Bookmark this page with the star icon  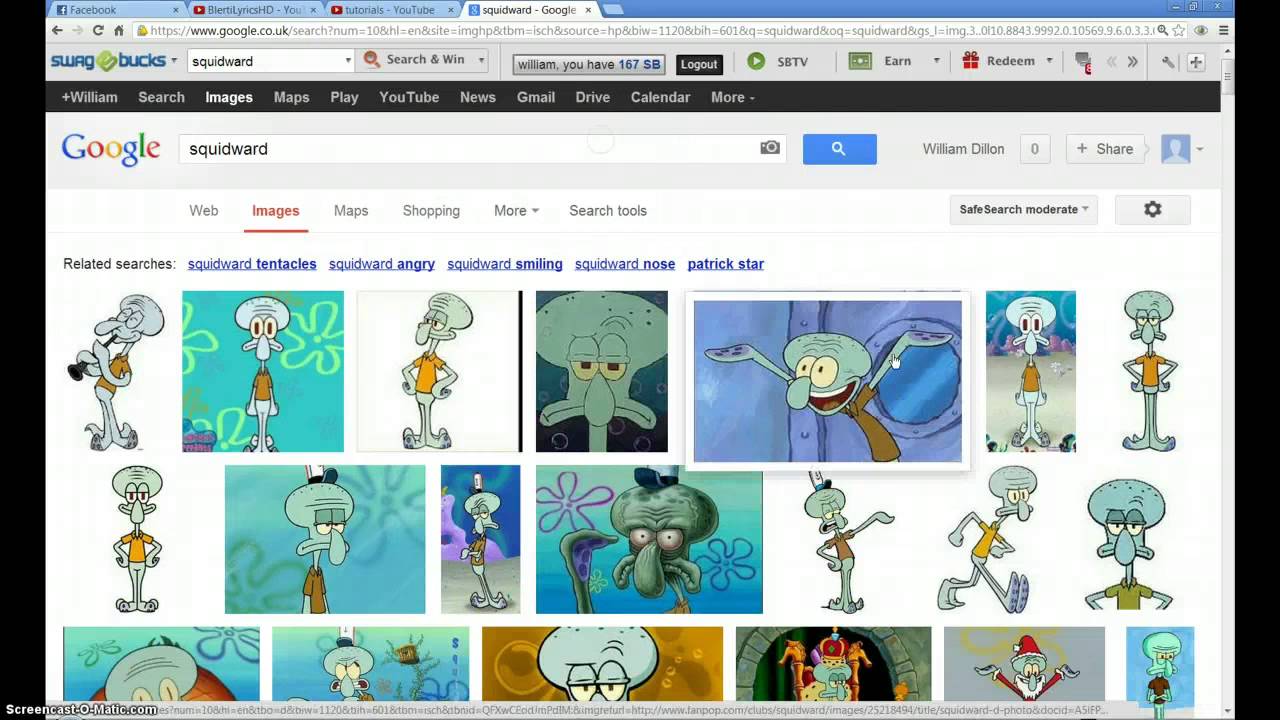point(1179,31)
